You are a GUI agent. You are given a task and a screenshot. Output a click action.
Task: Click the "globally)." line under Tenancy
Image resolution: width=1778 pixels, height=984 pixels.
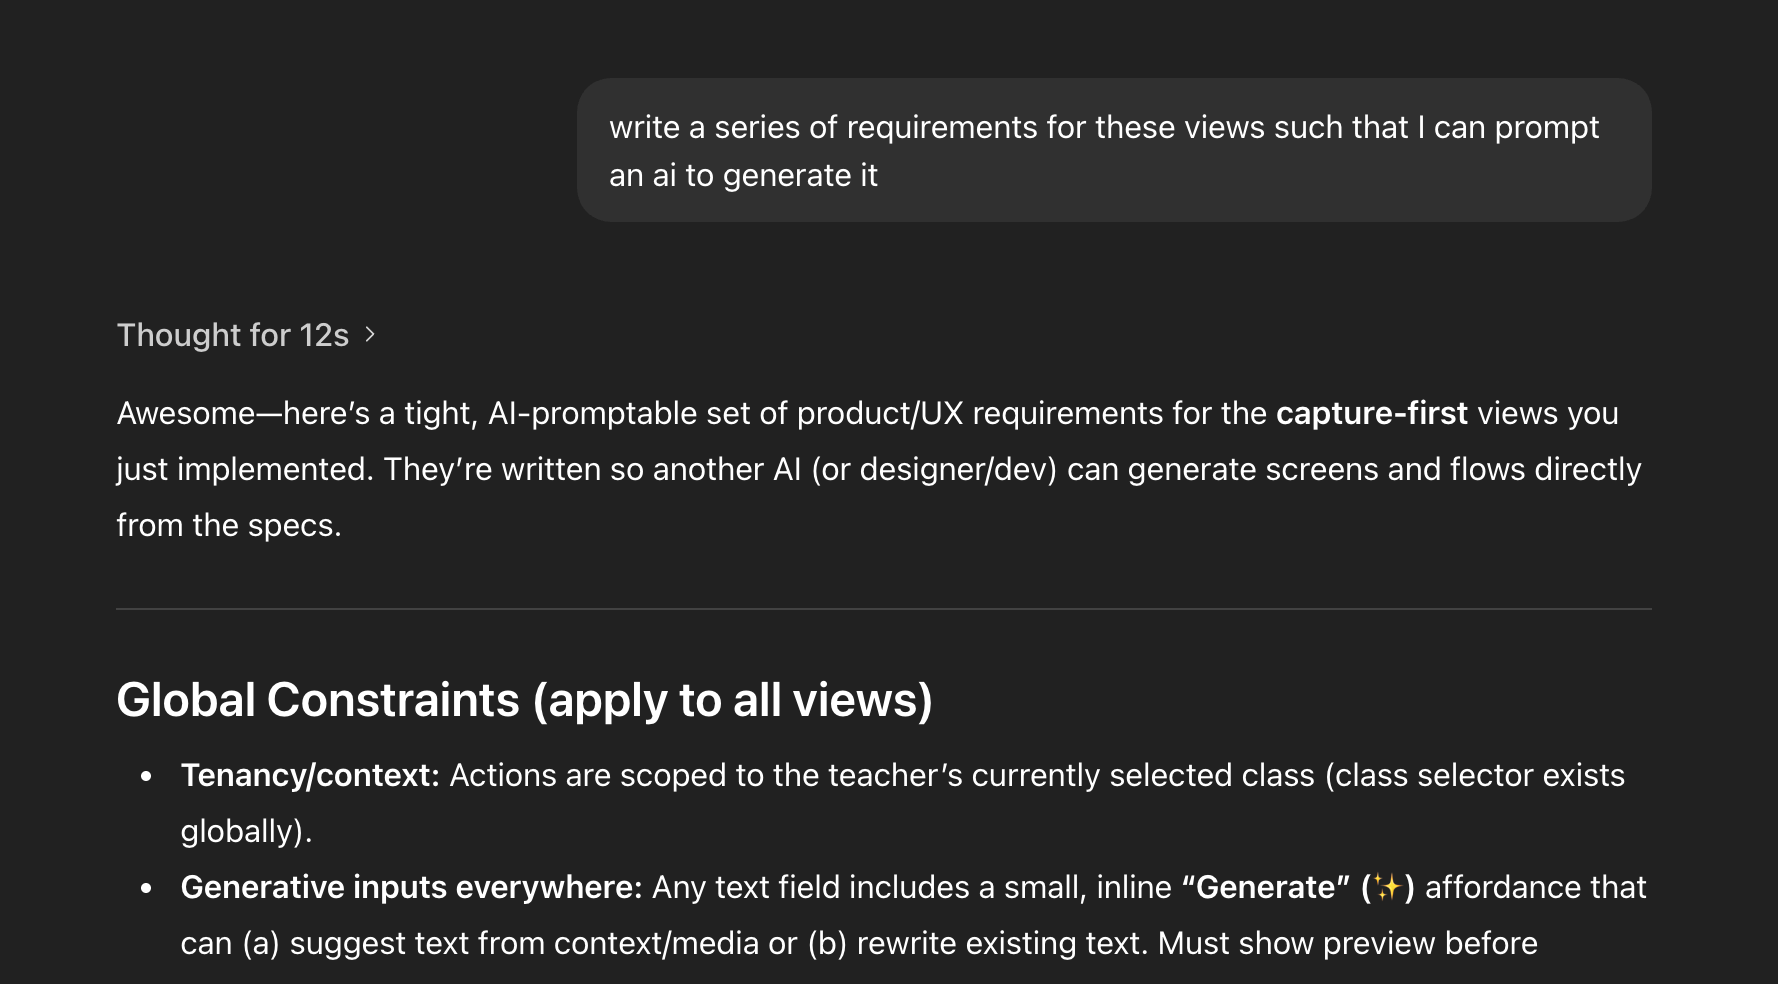pos(246,831)
